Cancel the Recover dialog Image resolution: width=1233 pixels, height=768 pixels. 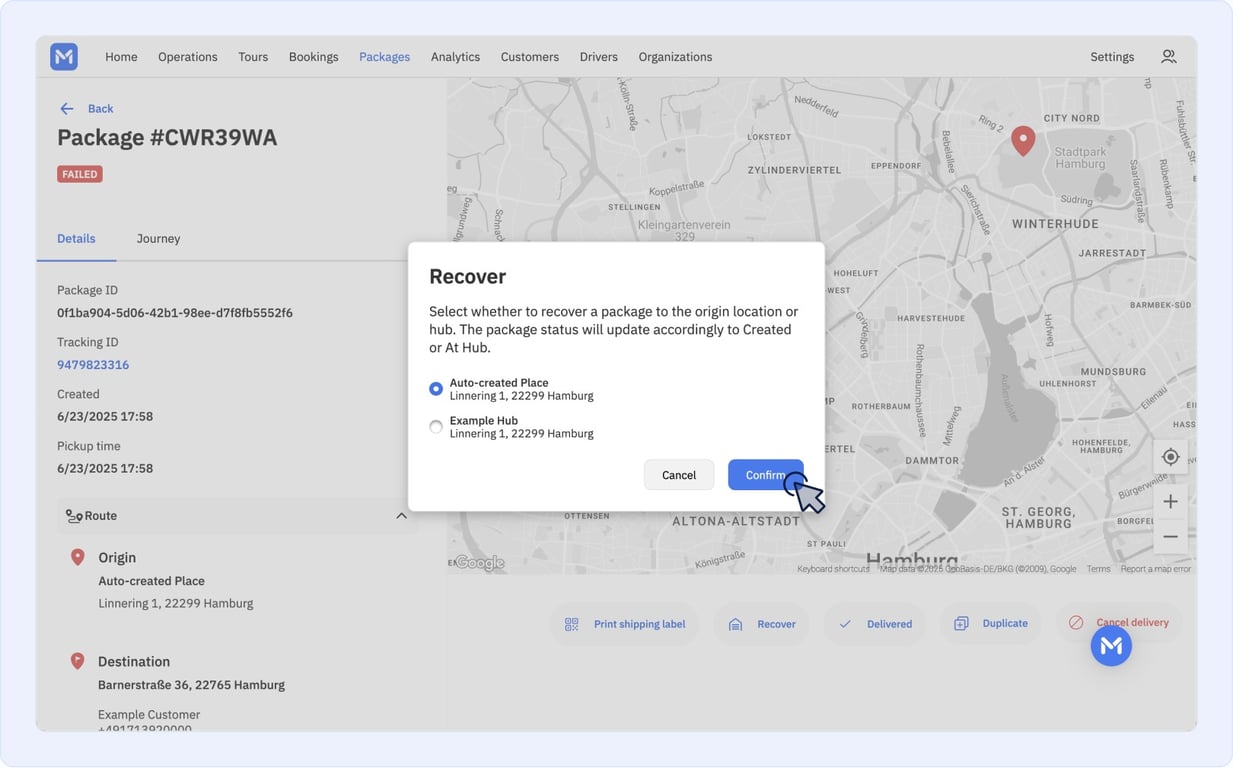679,475
